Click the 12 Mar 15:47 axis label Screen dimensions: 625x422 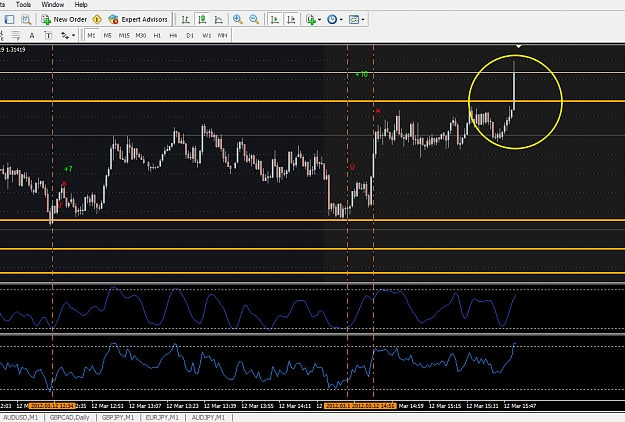click(x=522, y=406)
